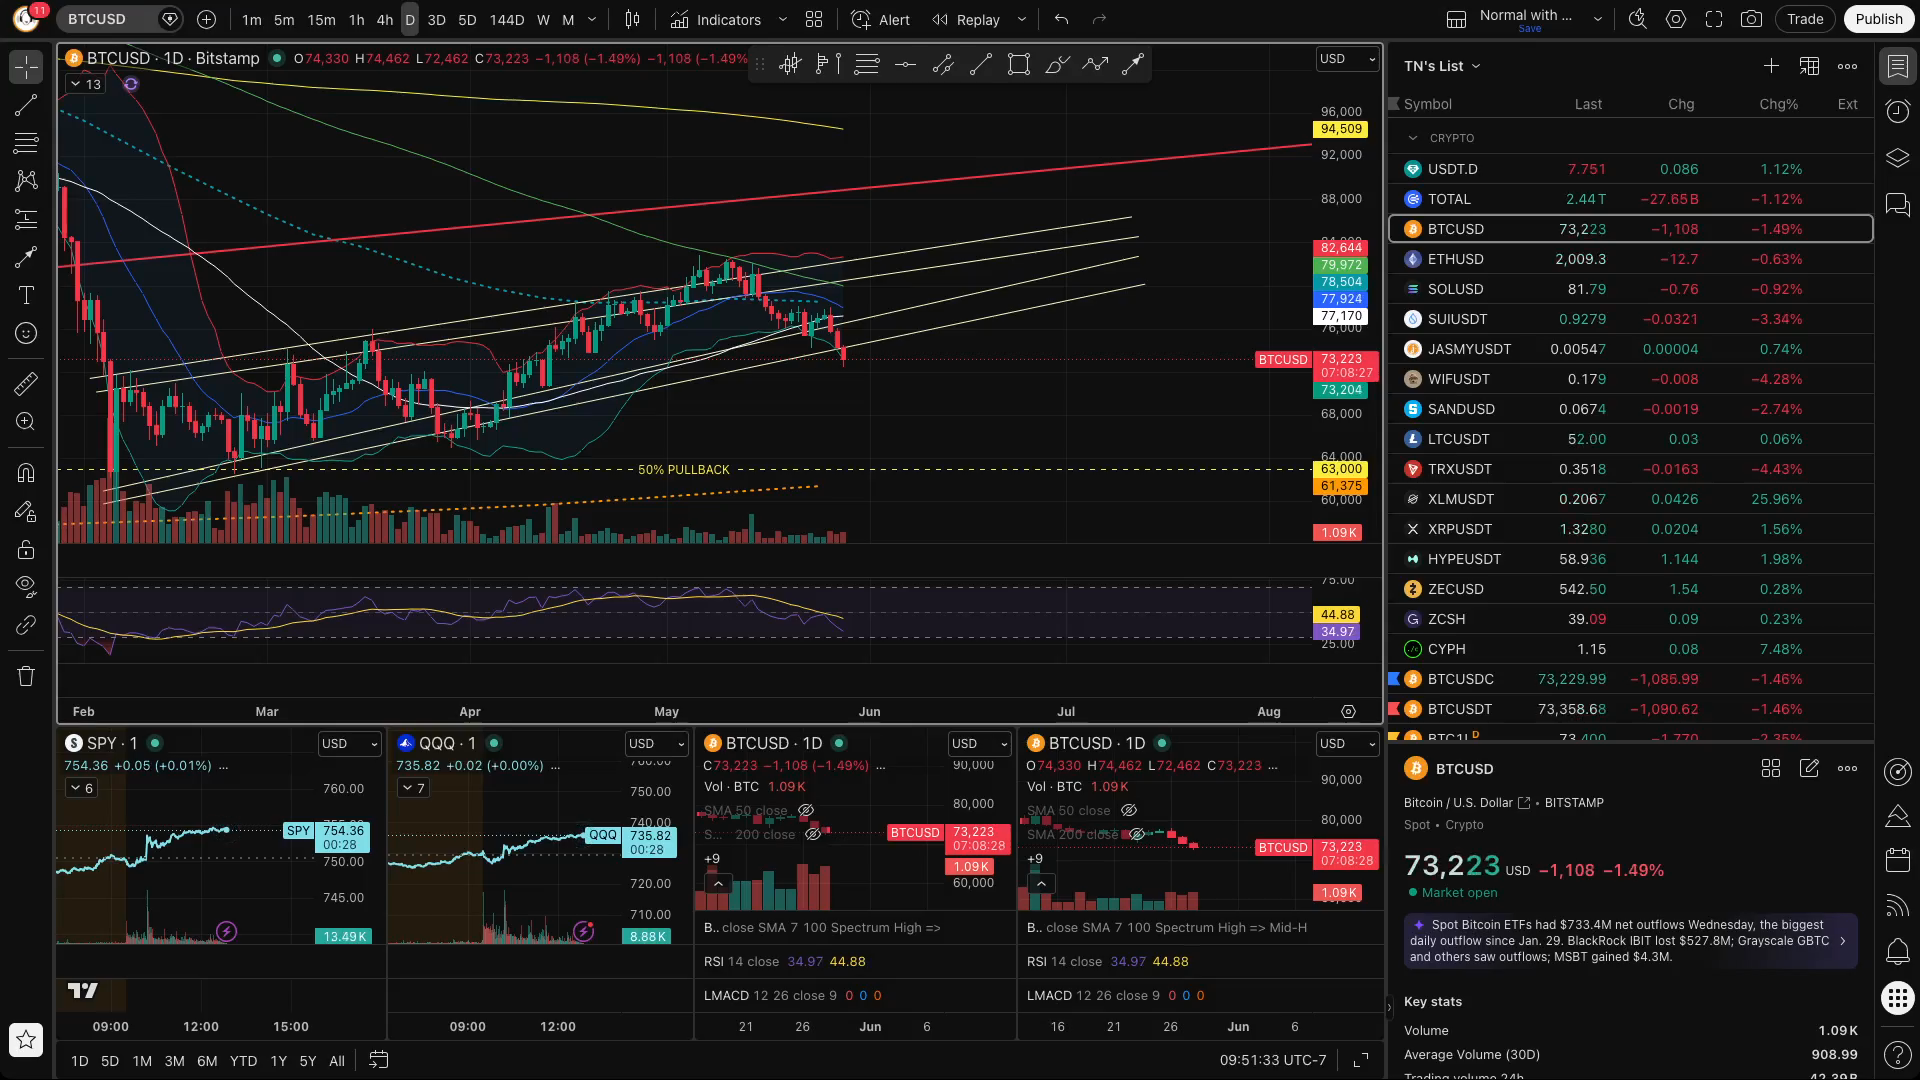Open quick search icon

click(x=1638, y=19)
